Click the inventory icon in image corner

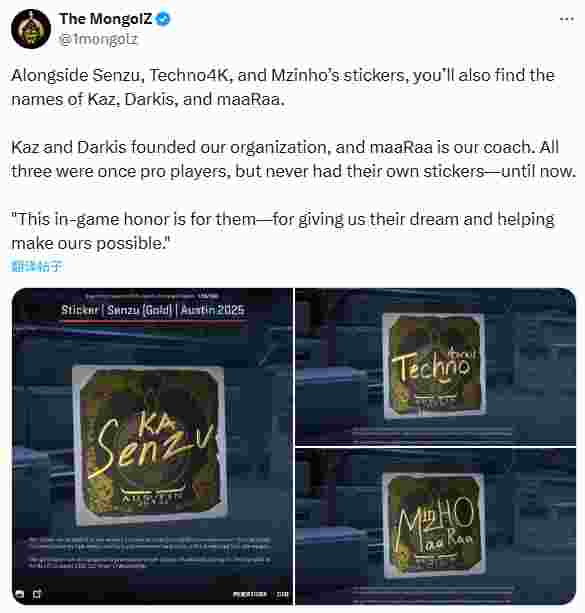coord(20,594)
